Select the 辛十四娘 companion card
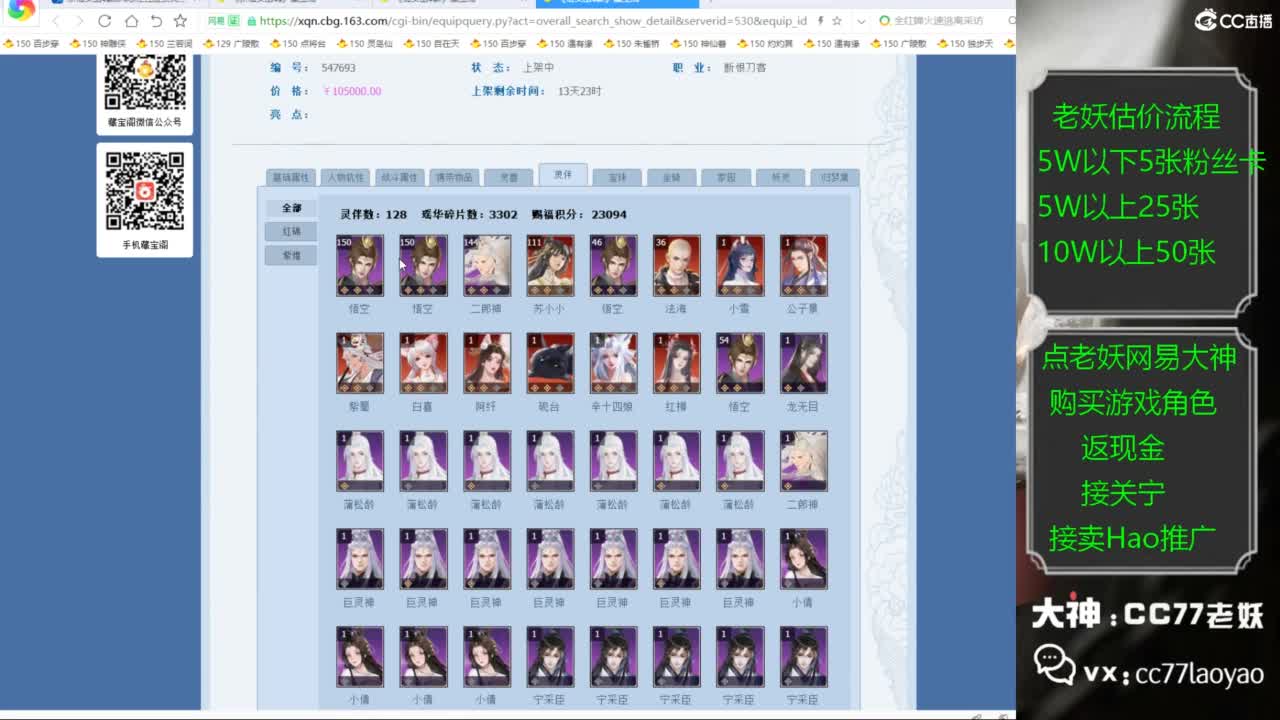Screen dimensions: 1280x720 click(x=613, y=364)
